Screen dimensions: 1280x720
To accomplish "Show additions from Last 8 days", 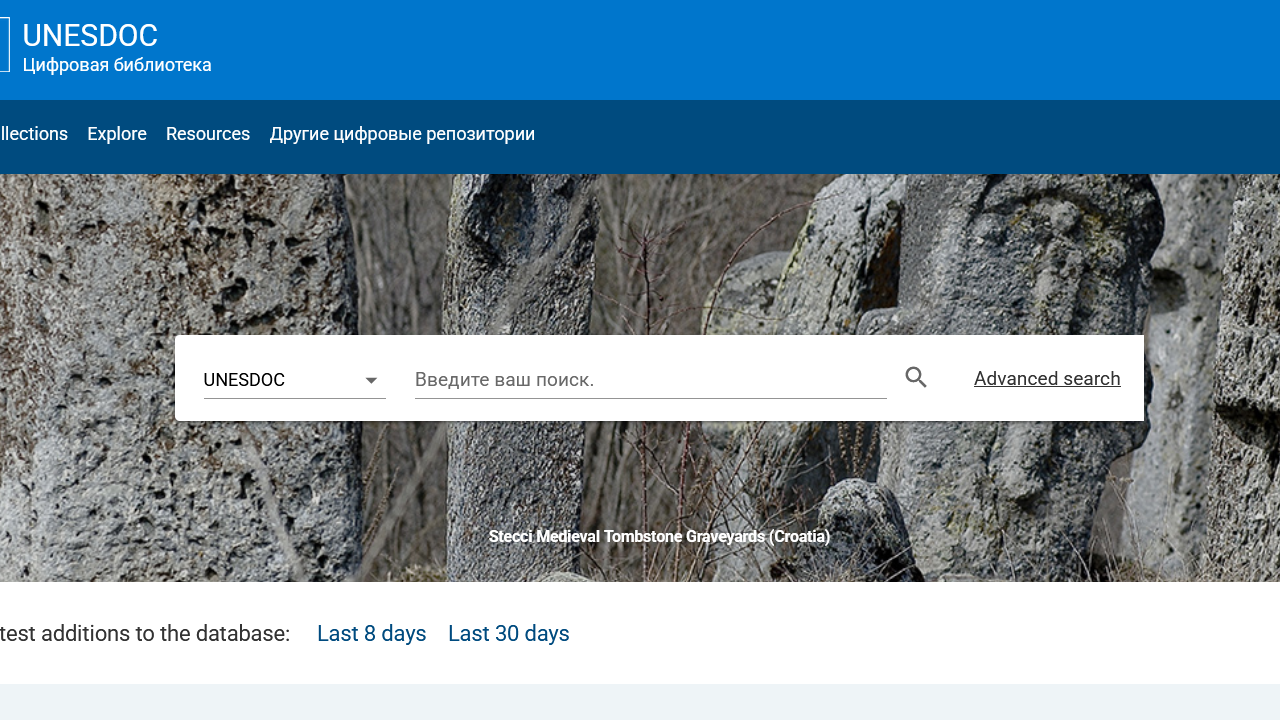I will tap(371, 634).
